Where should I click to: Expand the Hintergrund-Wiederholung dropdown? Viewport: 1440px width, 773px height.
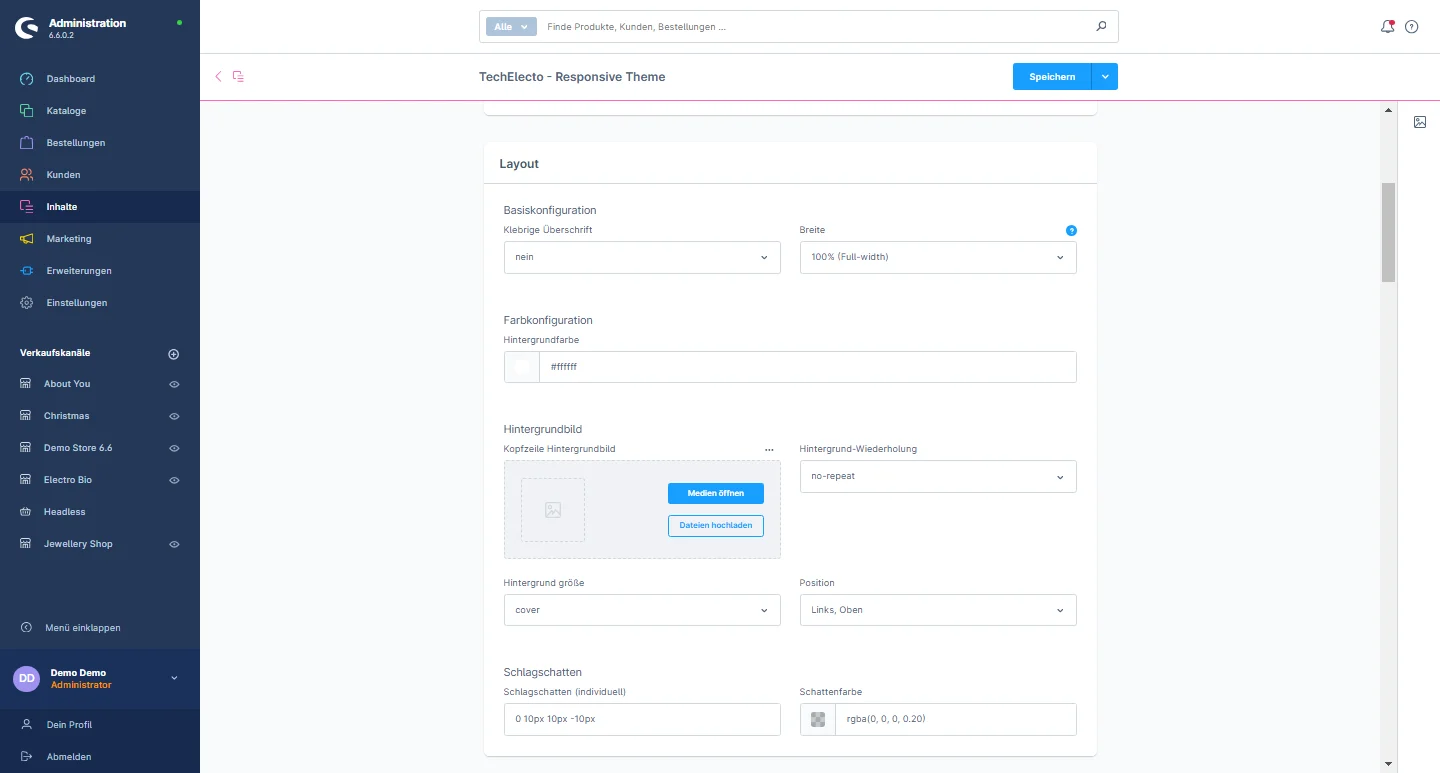pos(938,476)
